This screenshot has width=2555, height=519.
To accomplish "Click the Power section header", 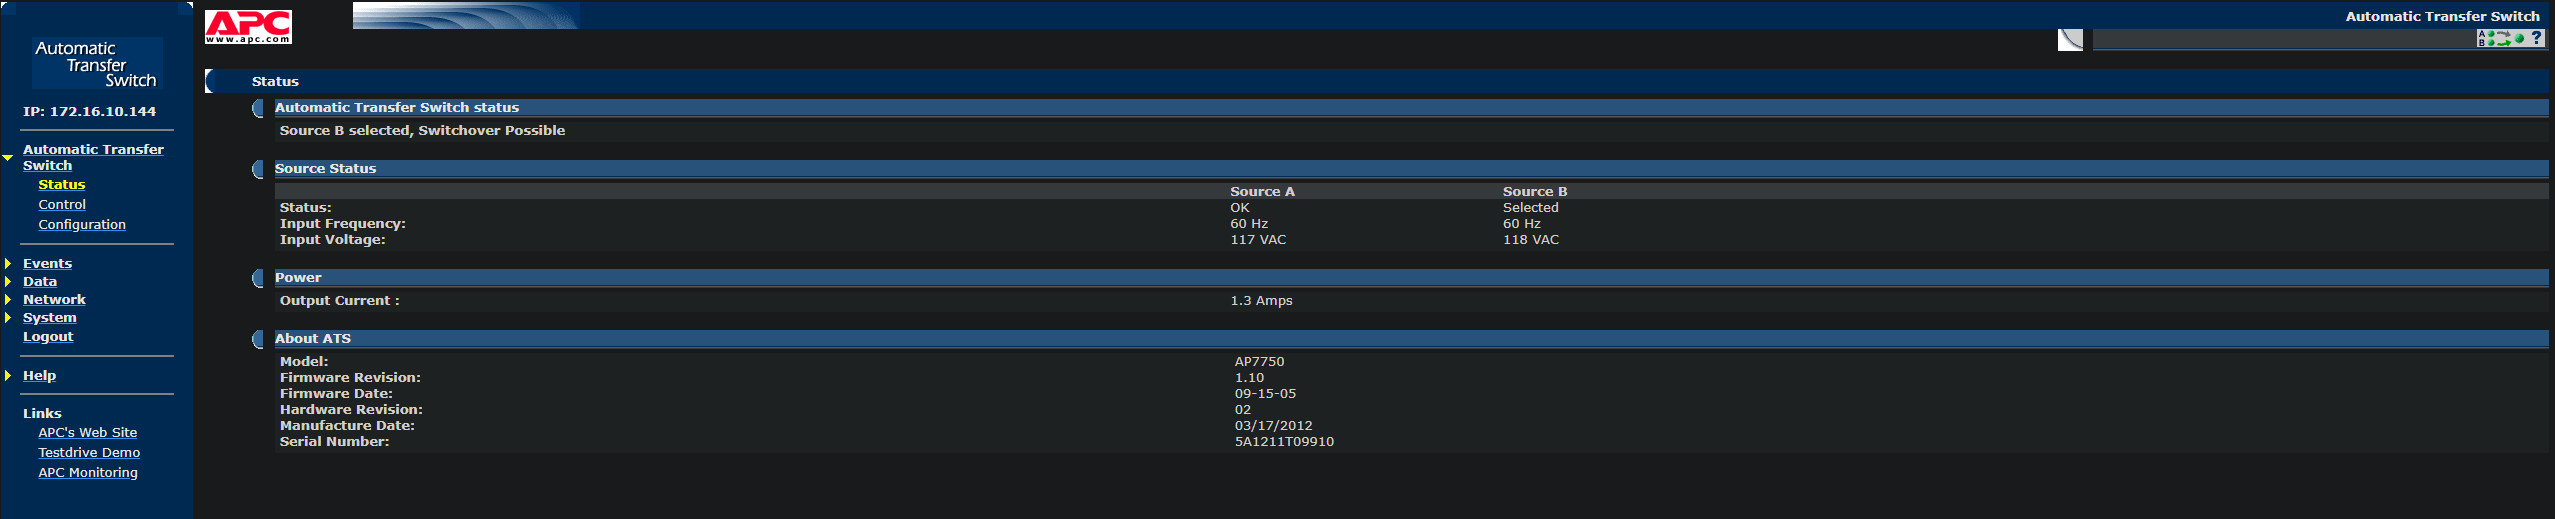I will point(298,278).
